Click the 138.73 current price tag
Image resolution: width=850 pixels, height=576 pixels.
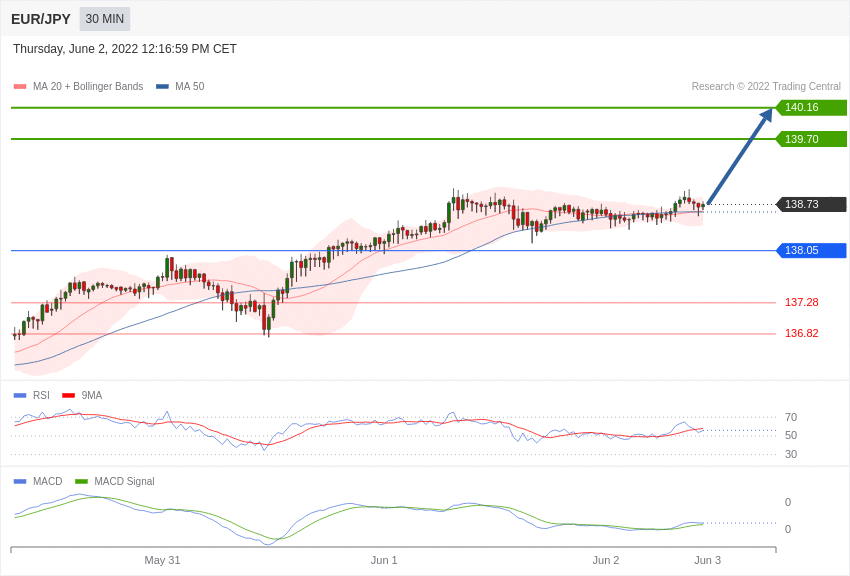[x=810, y=204]
